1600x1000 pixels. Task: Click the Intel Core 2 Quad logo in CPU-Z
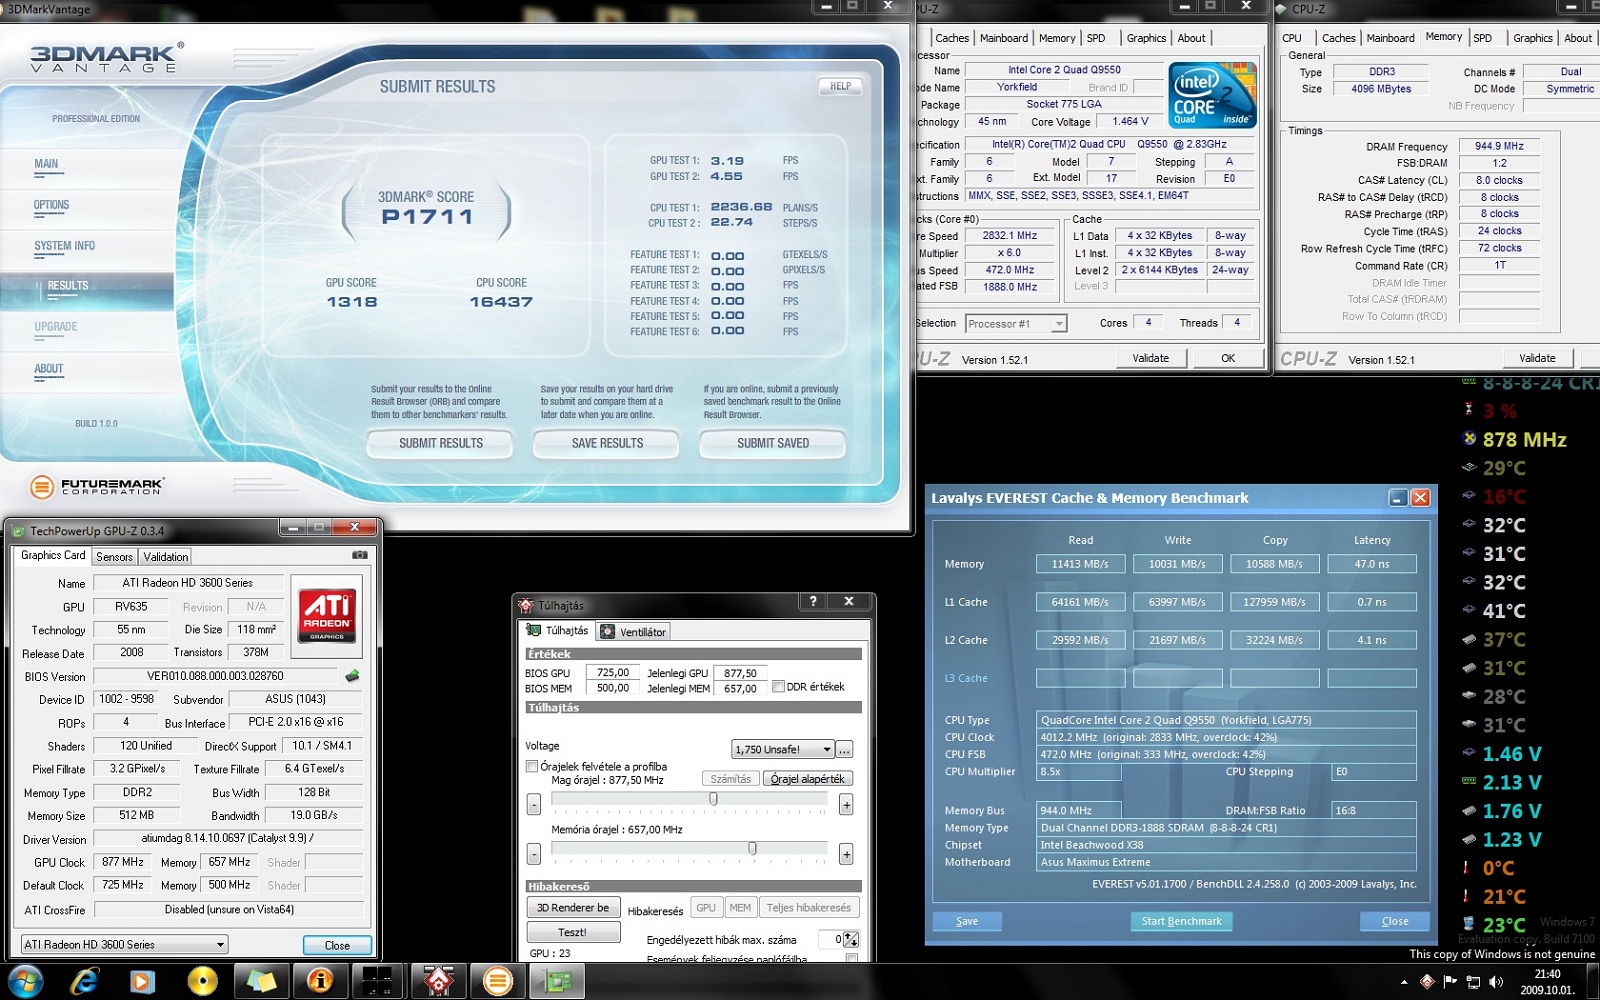point(1212,95)
